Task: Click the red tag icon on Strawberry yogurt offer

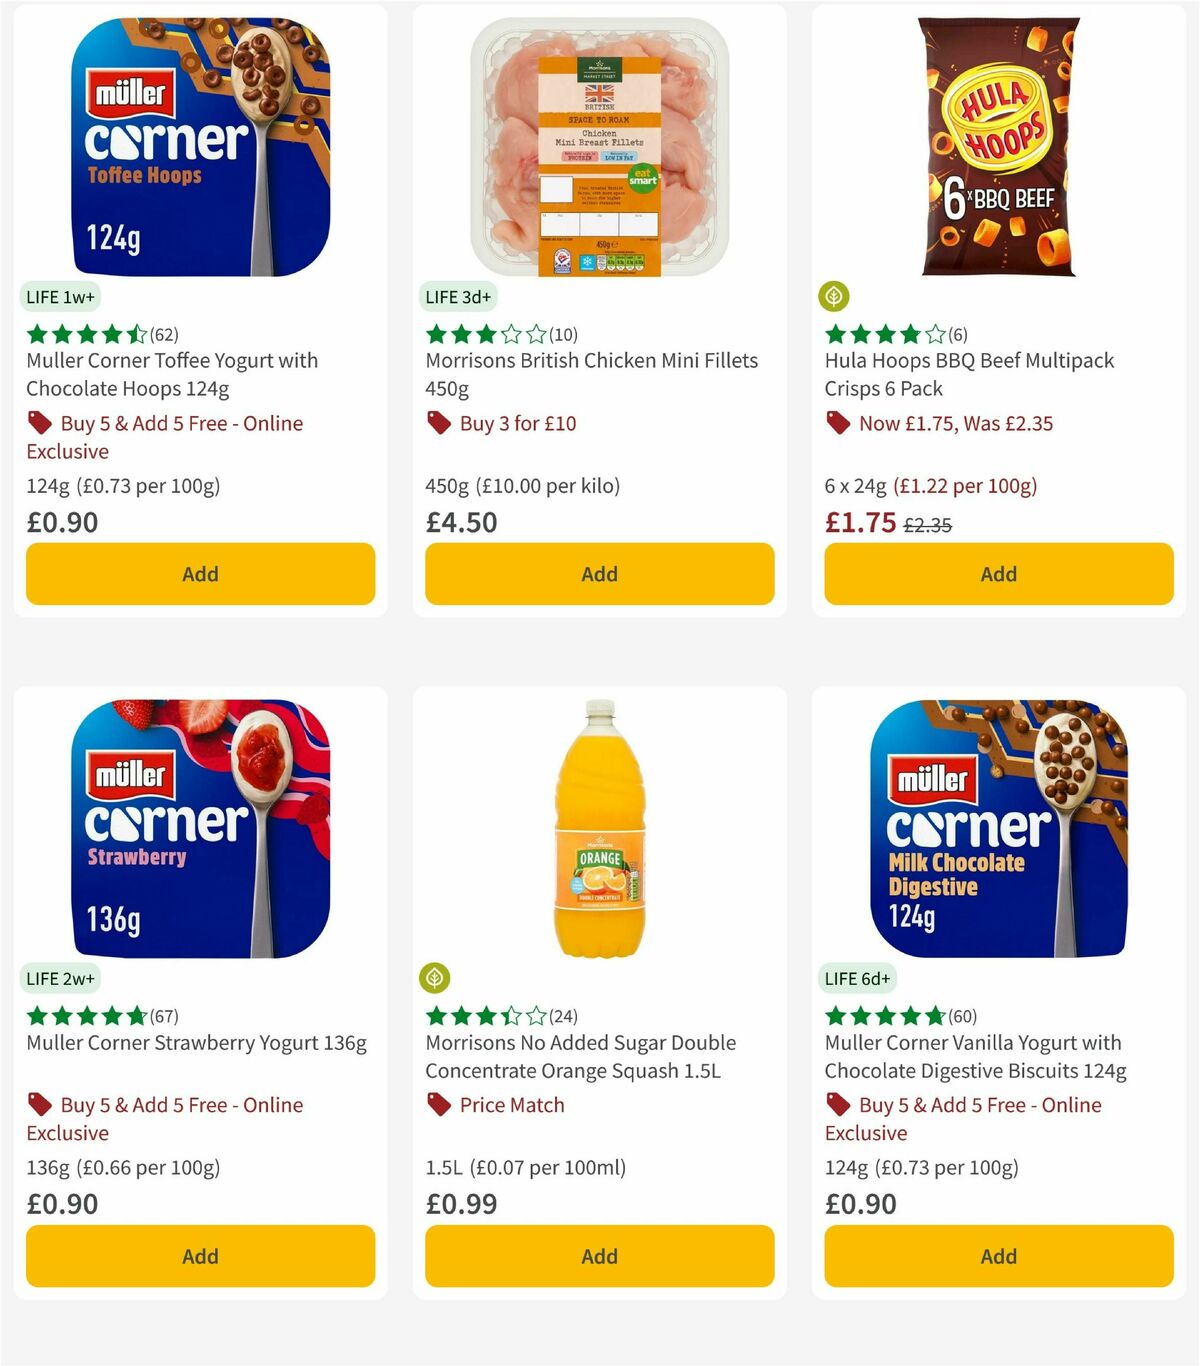Action: (x=39, y=1105)
